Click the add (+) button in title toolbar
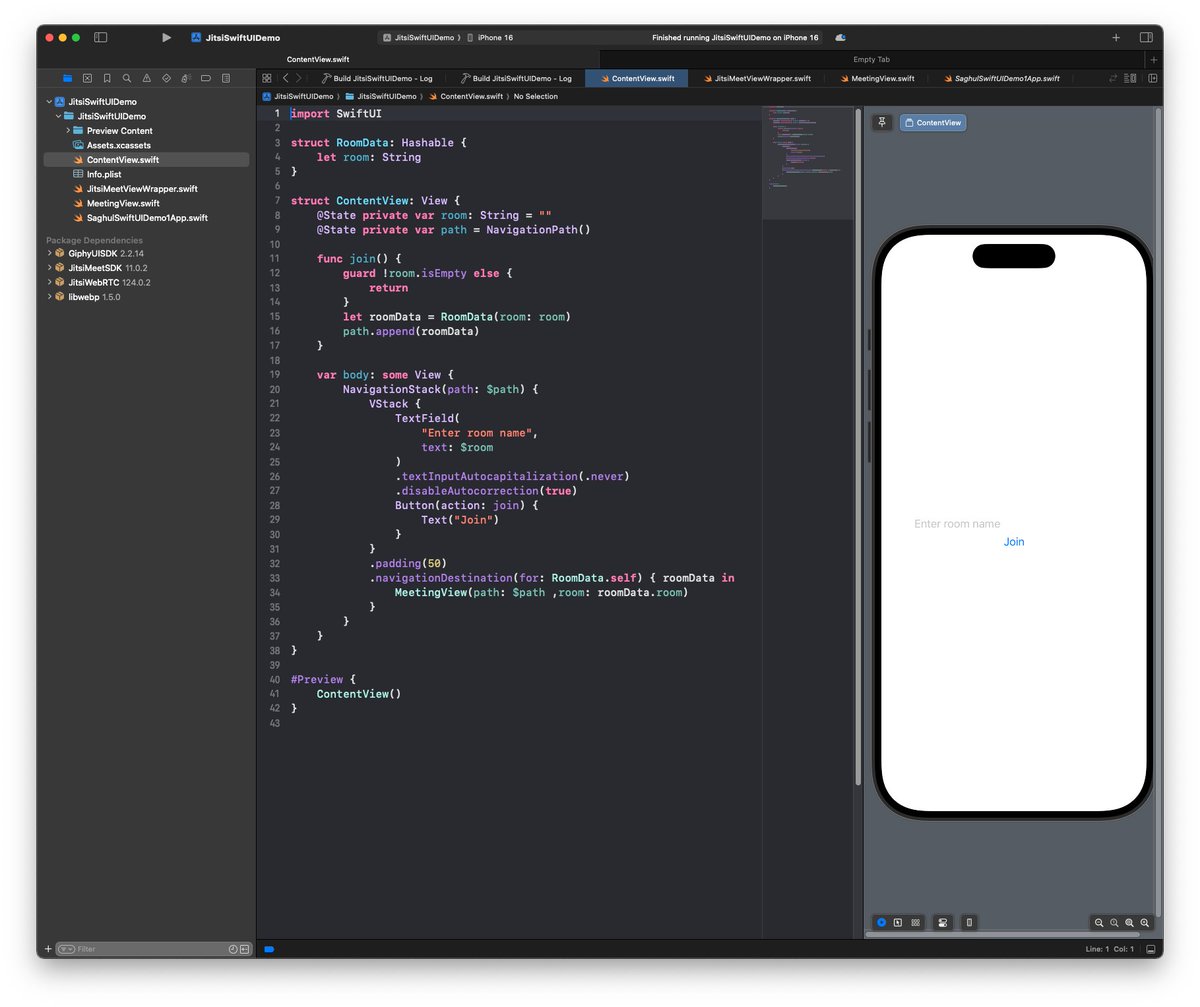This screenshot has height=1007, width=1200. [1116, 37]
